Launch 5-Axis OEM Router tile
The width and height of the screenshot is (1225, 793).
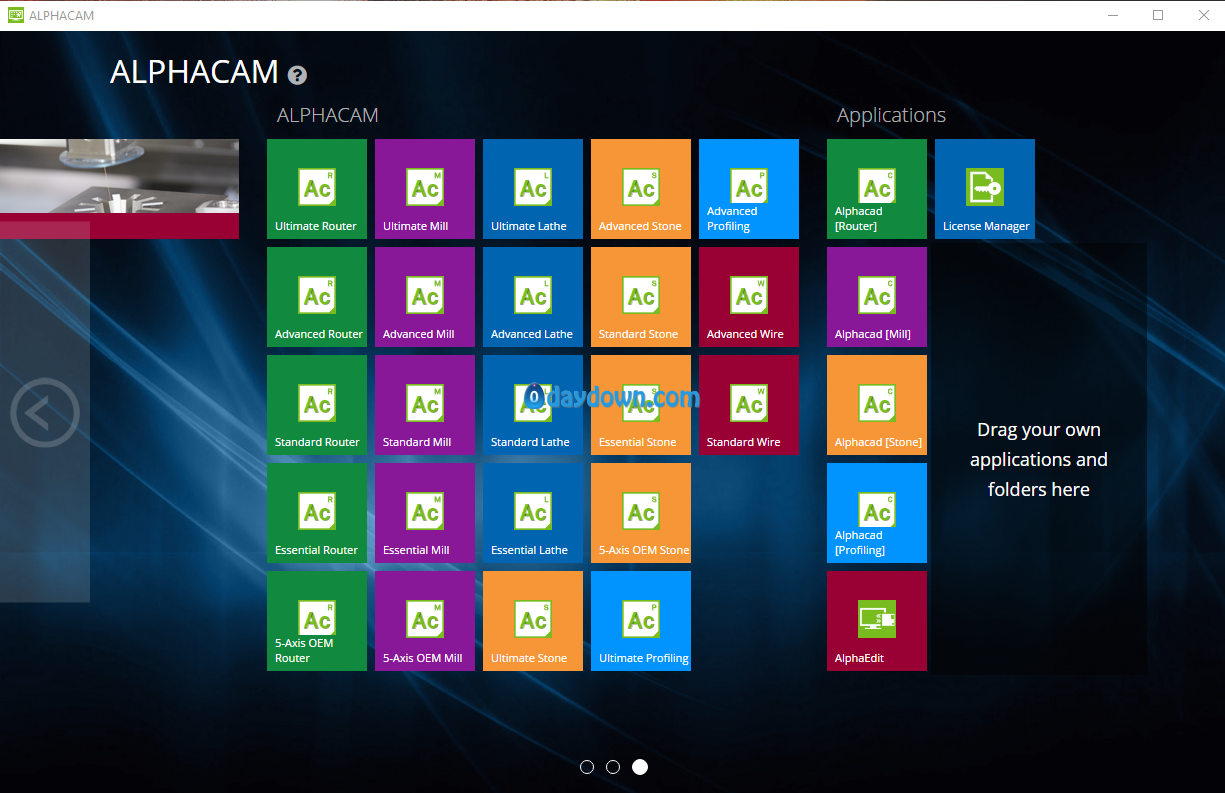[x=317, y=621]
